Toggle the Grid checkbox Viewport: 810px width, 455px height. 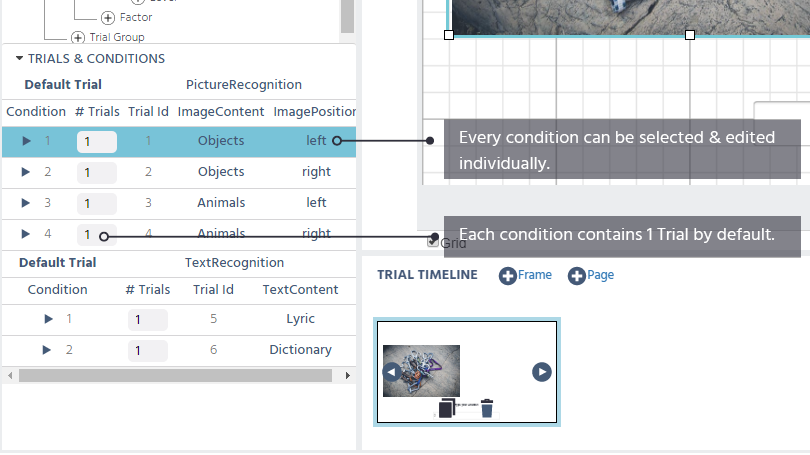point(433,241)
